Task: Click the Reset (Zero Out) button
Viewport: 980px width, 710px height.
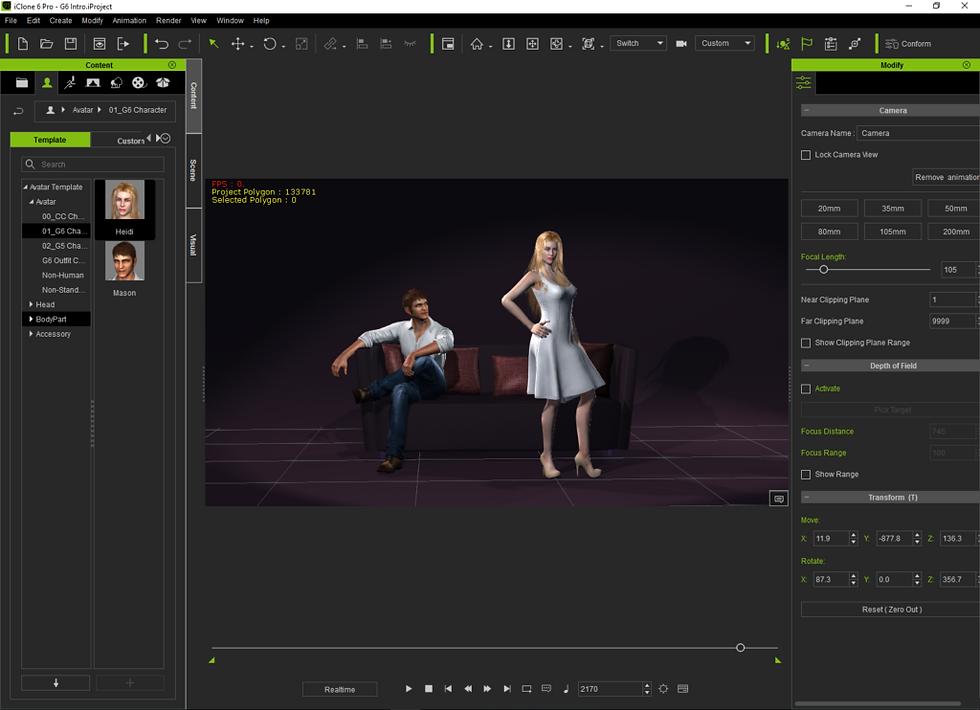Action: pos(890,609)
